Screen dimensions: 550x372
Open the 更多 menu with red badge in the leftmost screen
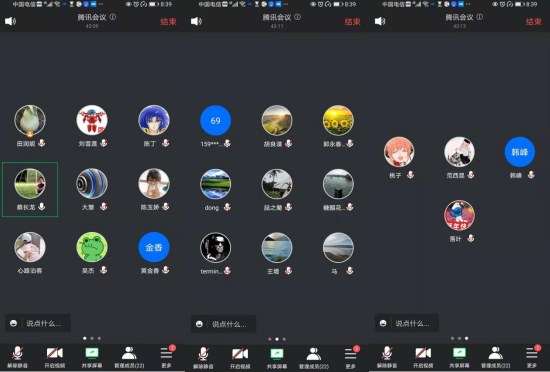166,357
